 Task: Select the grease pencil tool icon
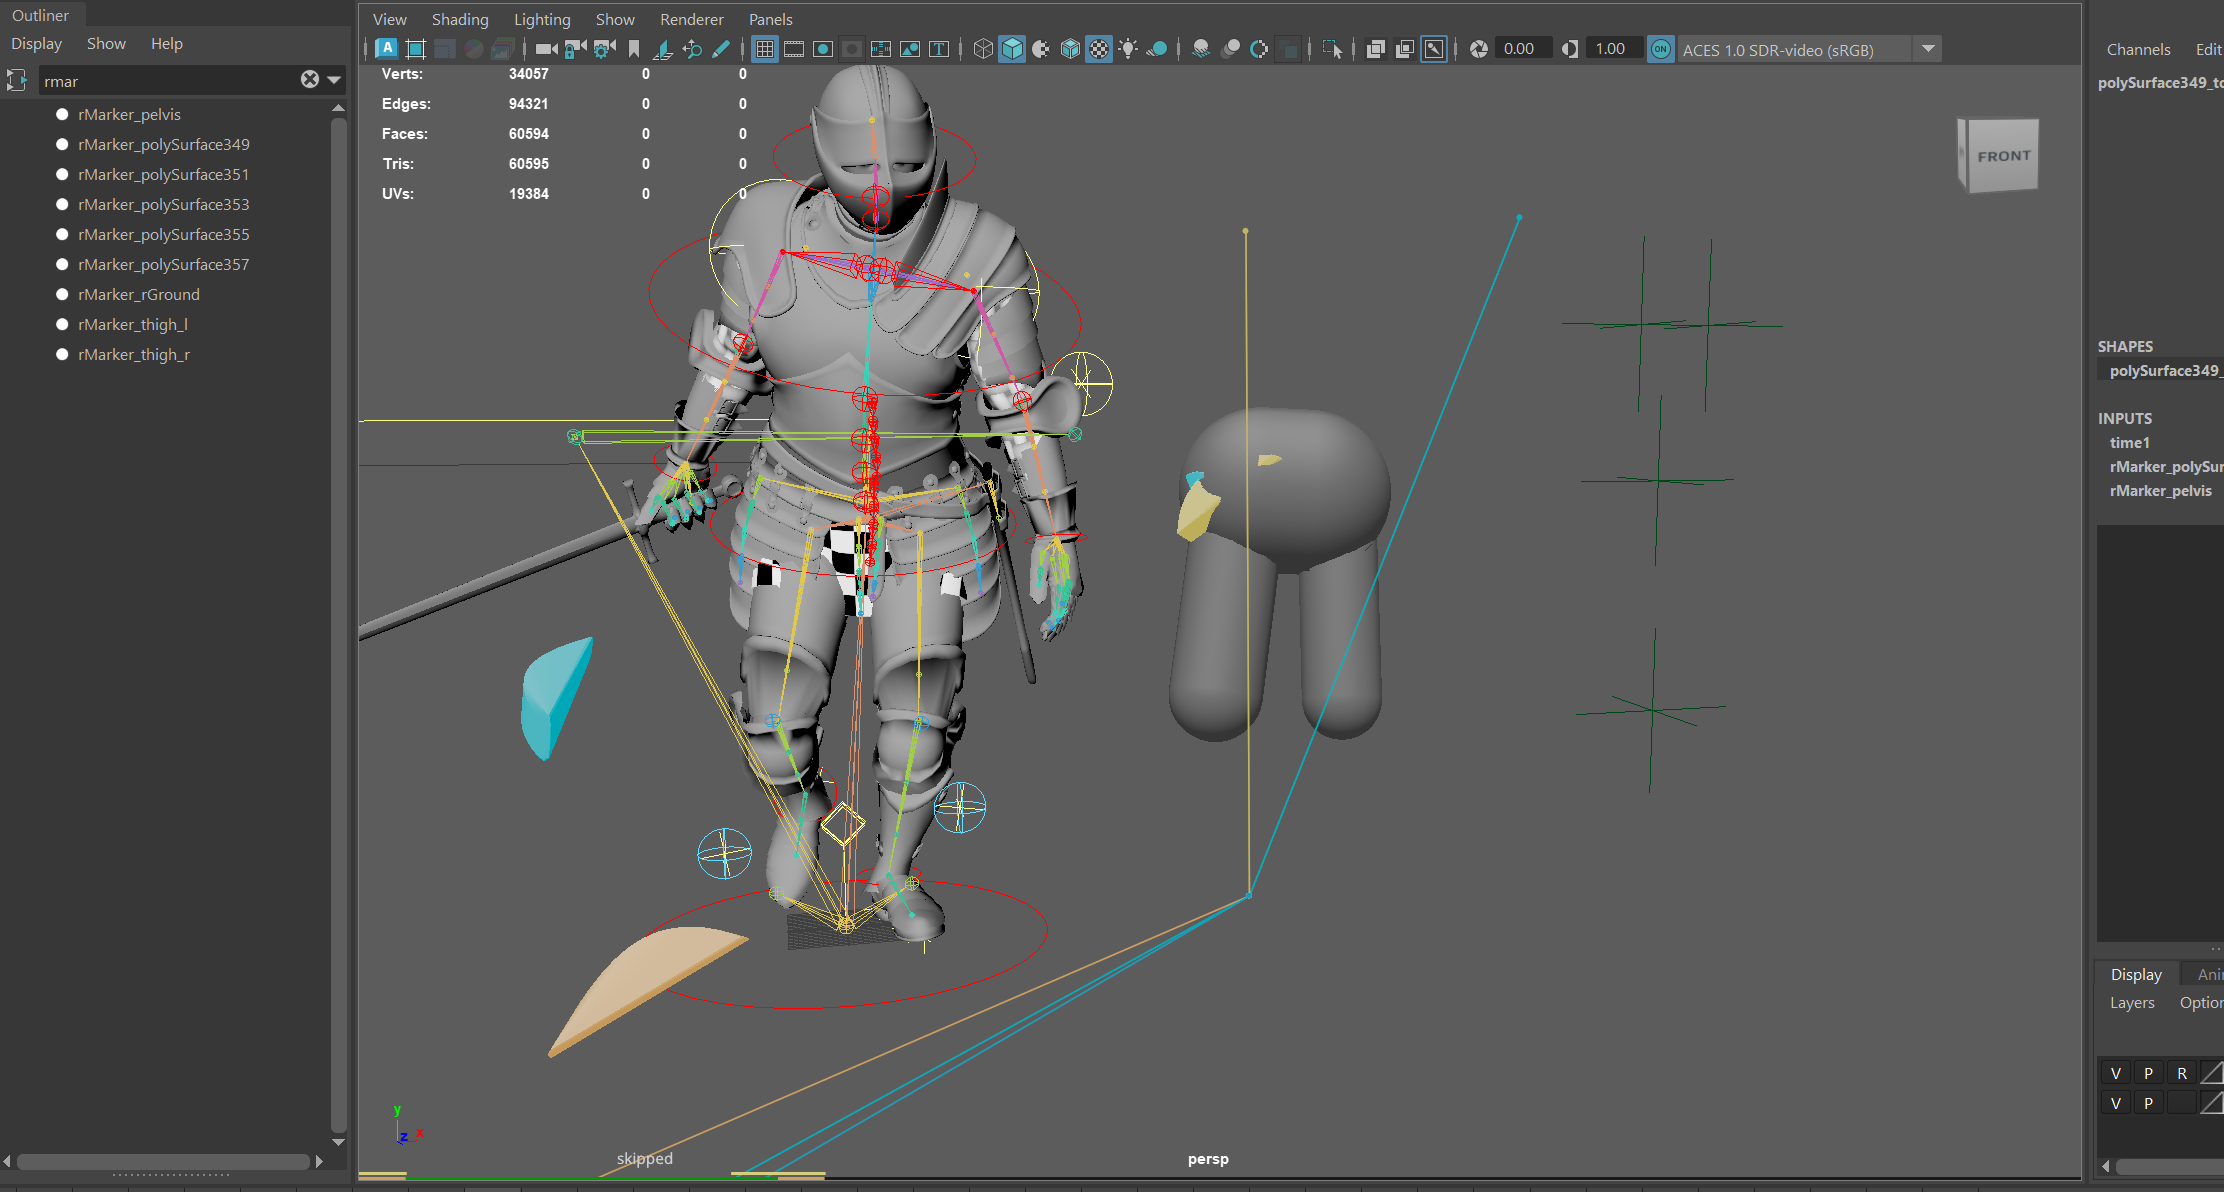pyautogui.click(x=721, y=49)
